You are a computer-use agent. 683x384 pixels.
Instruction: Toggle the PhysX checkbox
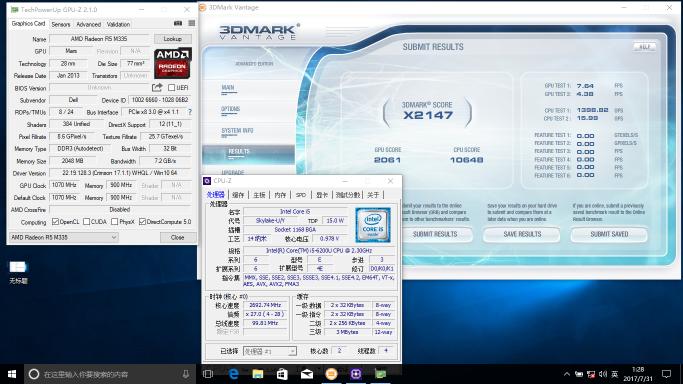point(115,222)
